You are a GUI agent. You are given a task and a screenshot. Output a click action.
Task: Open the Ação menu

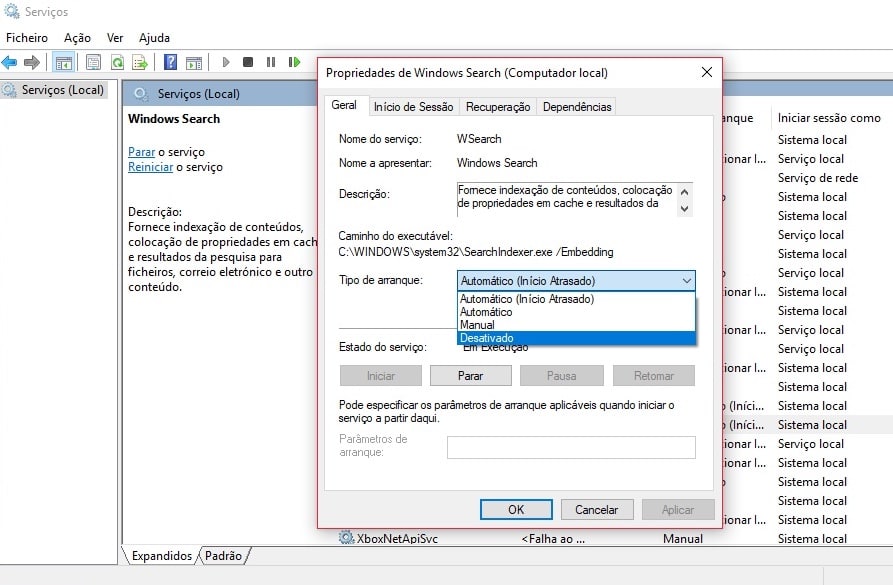tap(77, 38)
